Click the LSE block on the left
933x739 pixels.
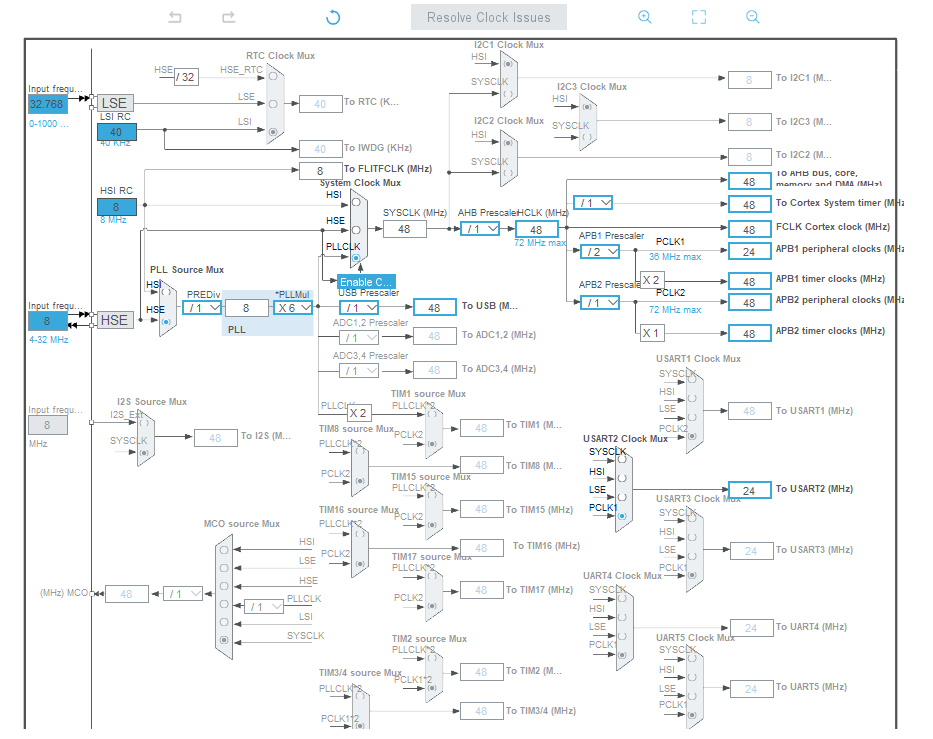114,103
